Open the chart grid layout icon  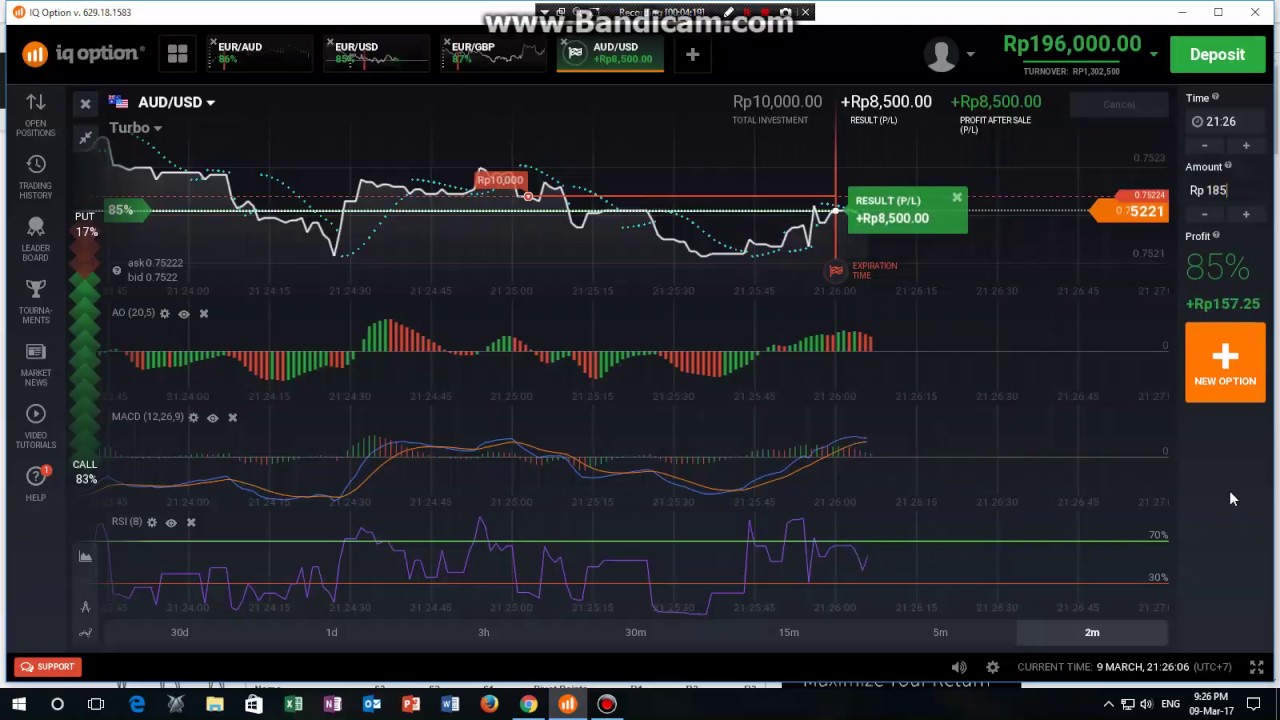pos(178,54)
